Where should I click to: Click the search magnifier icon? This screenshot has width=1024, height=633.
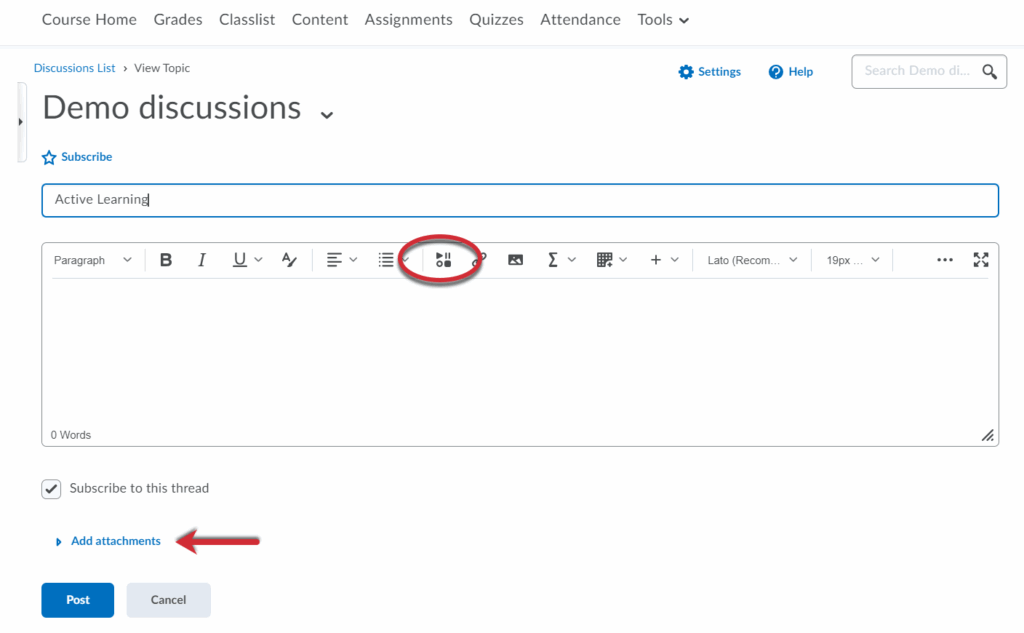[x=989, y=71]
